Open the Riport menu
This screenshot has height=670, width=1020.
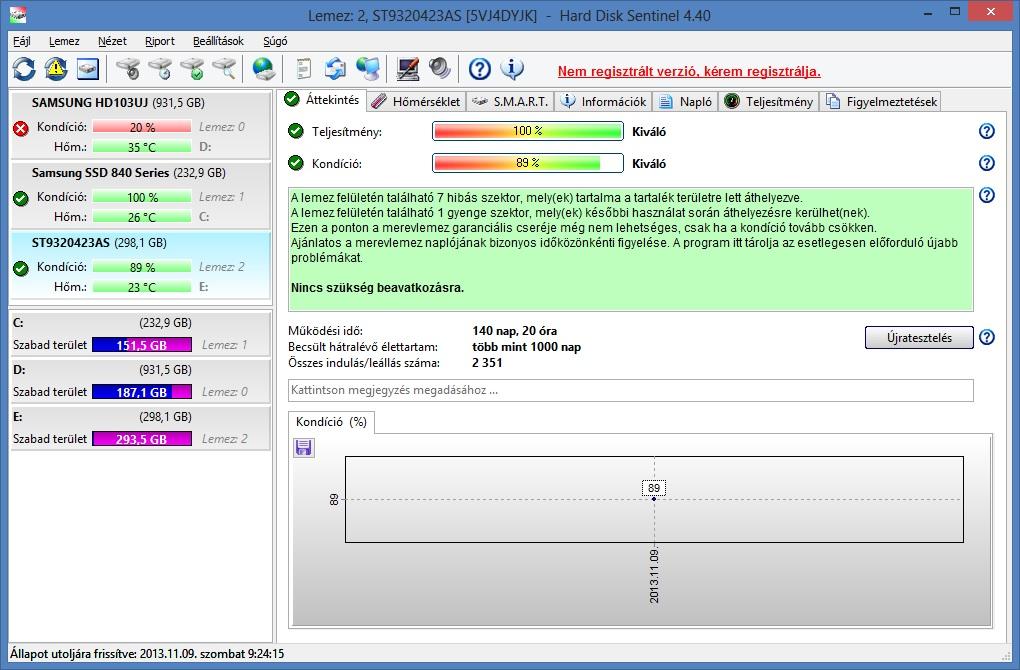point(159,41)
